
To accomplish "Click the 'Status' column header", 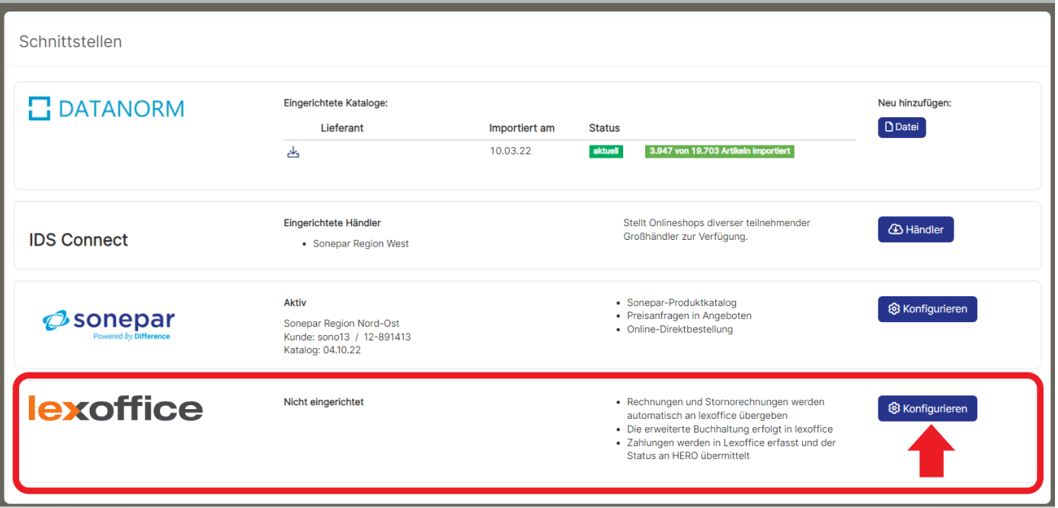I will pyautogui.click(x=604, y=128).
